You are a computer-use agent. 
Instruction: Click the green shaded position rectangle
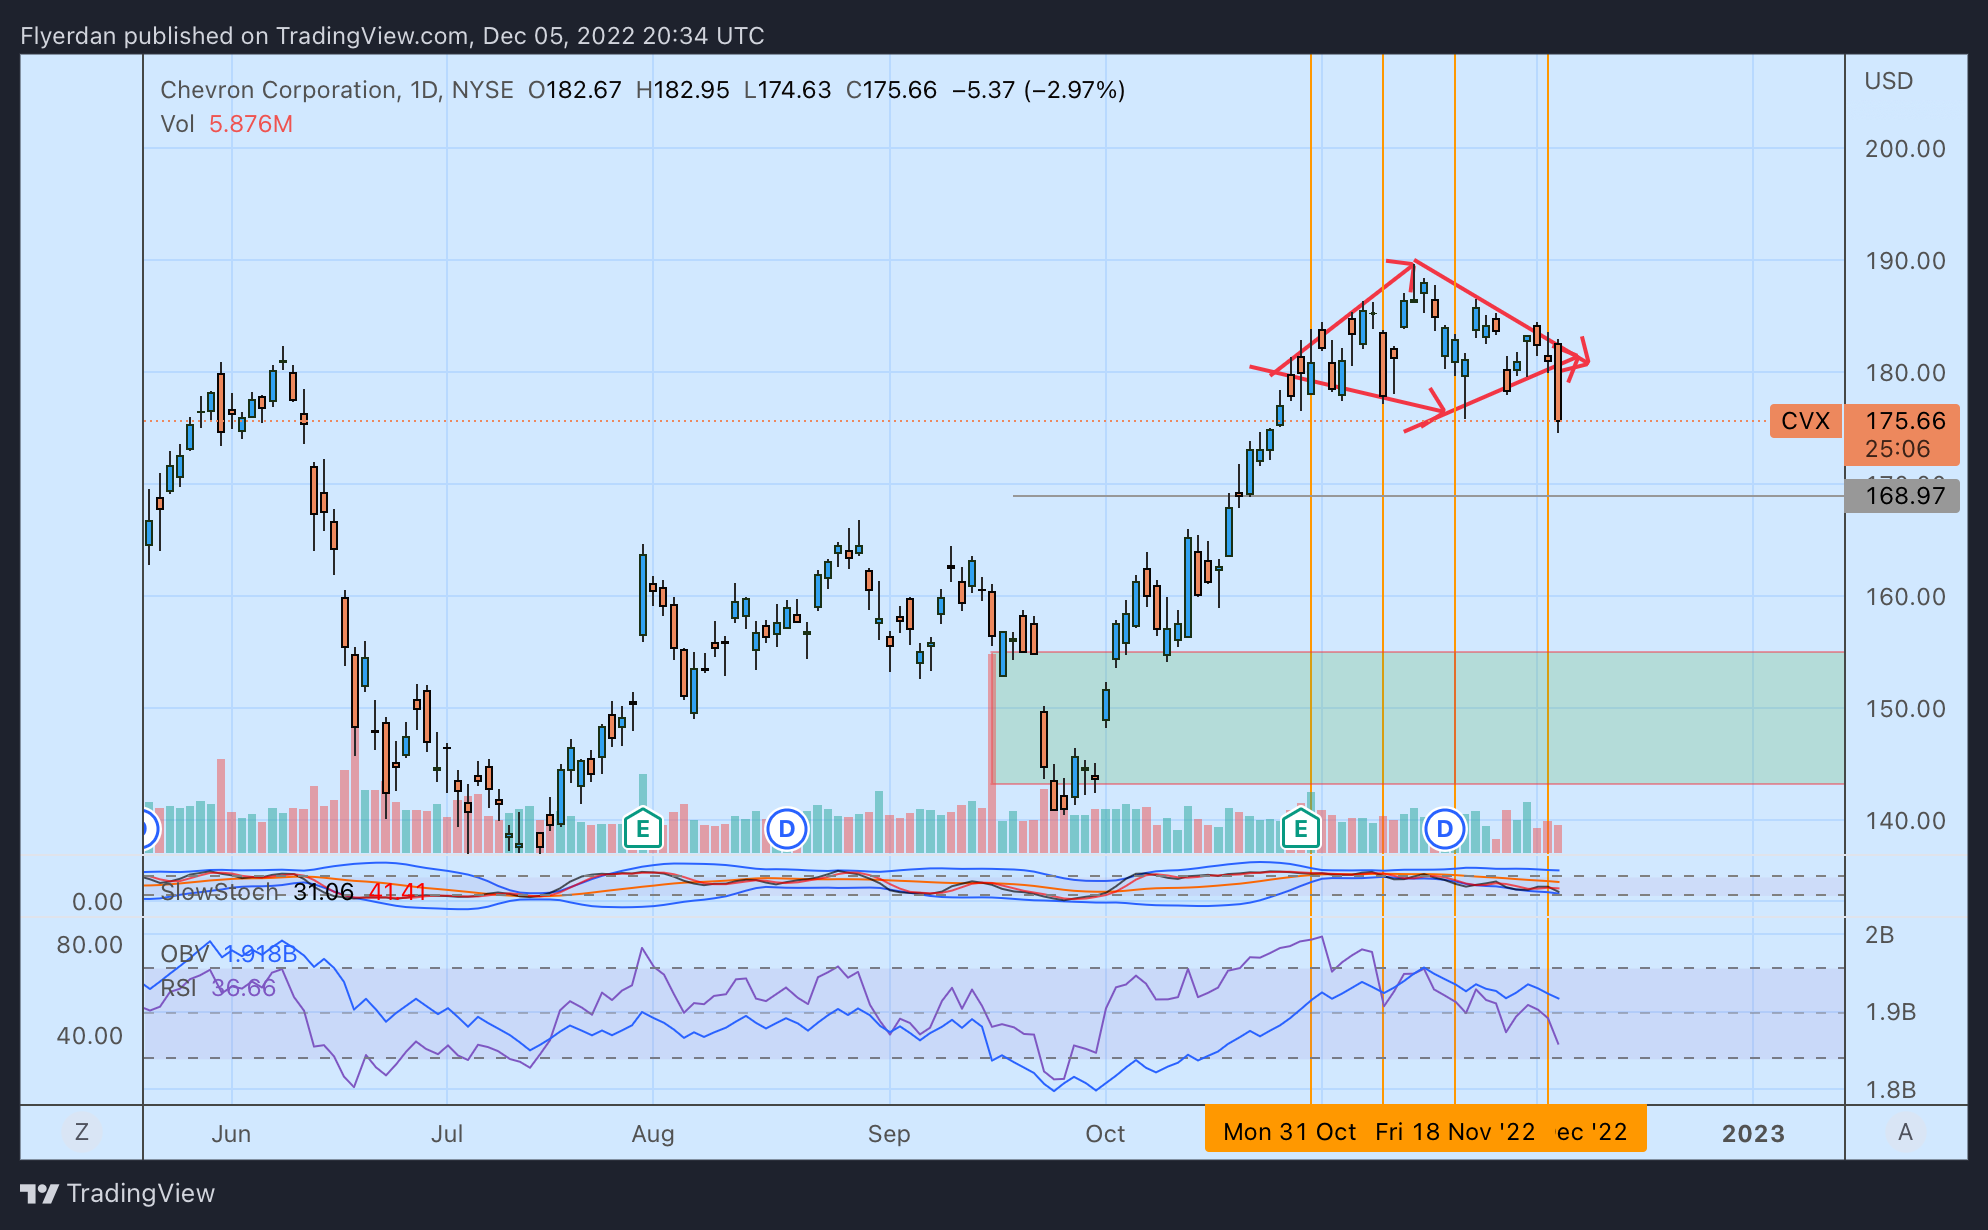coord(1420,718)
